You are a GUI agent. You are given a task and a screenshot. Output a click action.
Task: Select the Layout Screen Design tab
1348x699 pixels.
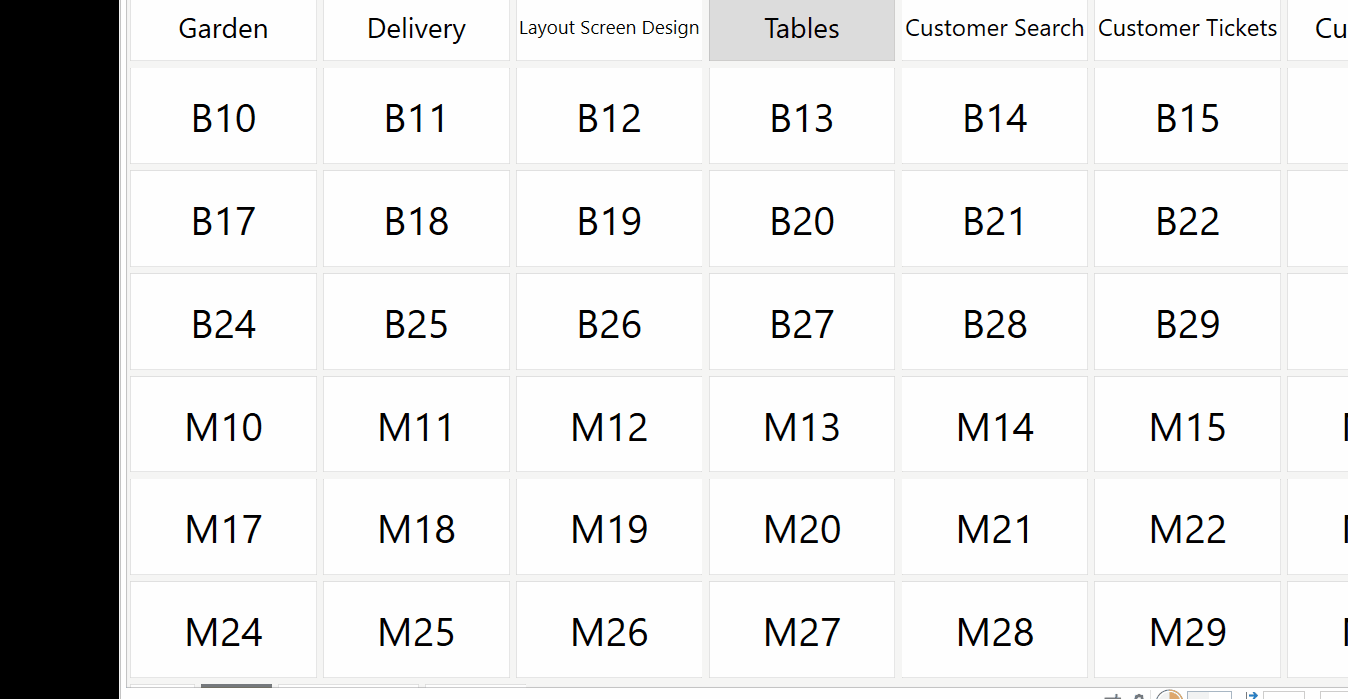(x=609, y=29)
